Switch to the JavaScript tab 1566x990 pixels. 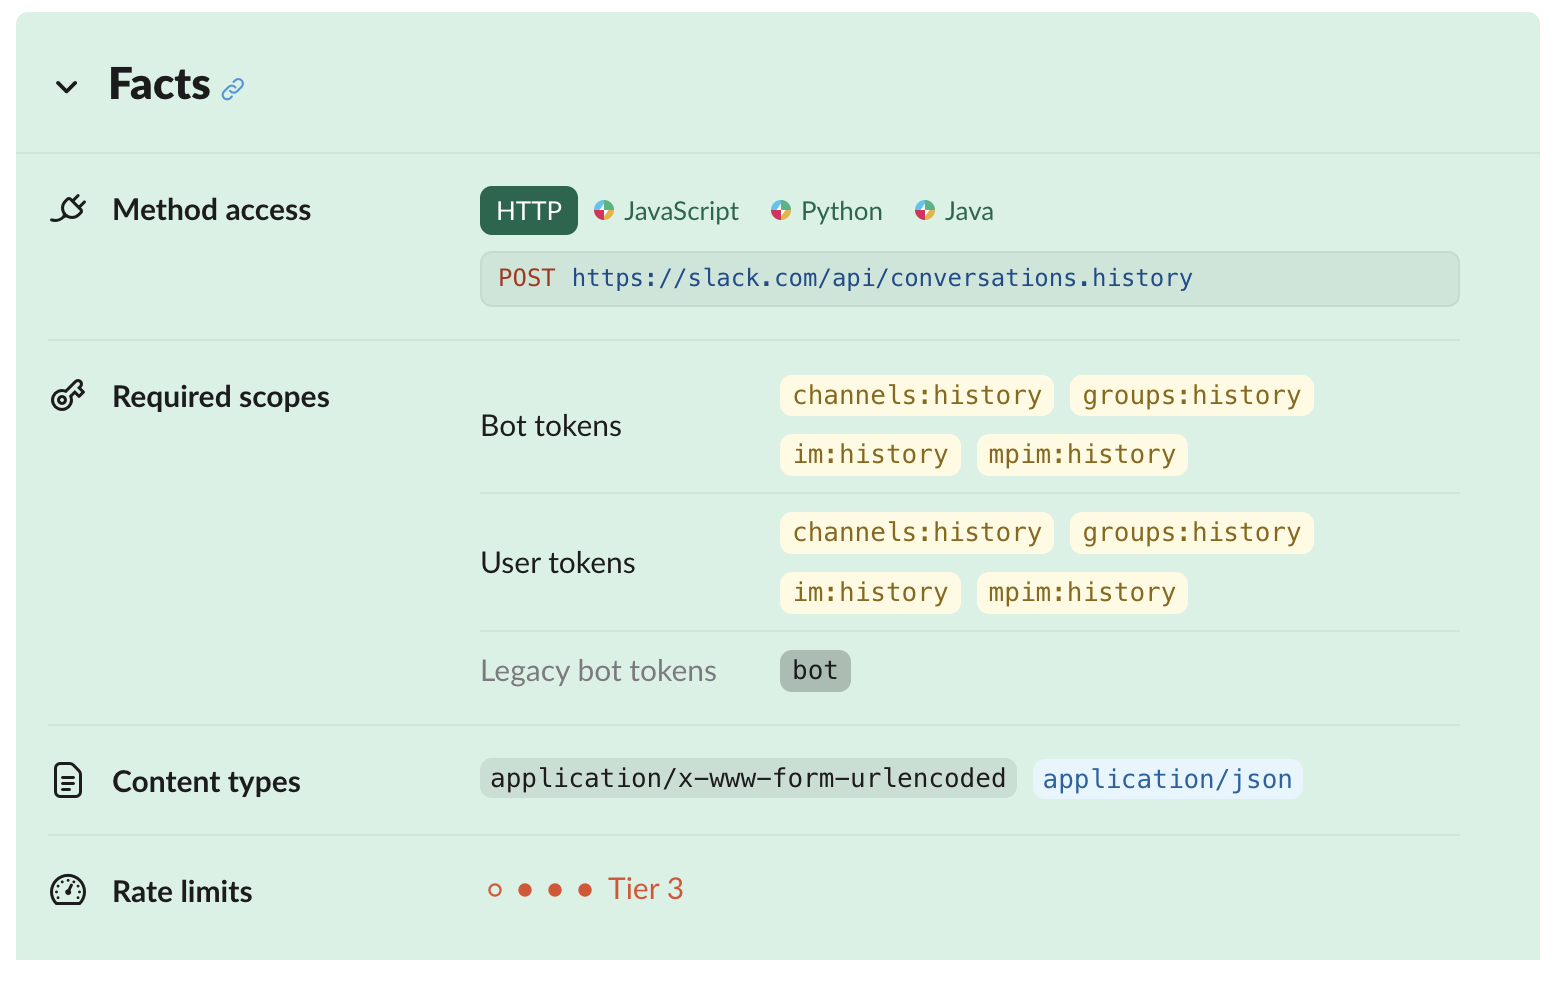click(x=667, y=211)
